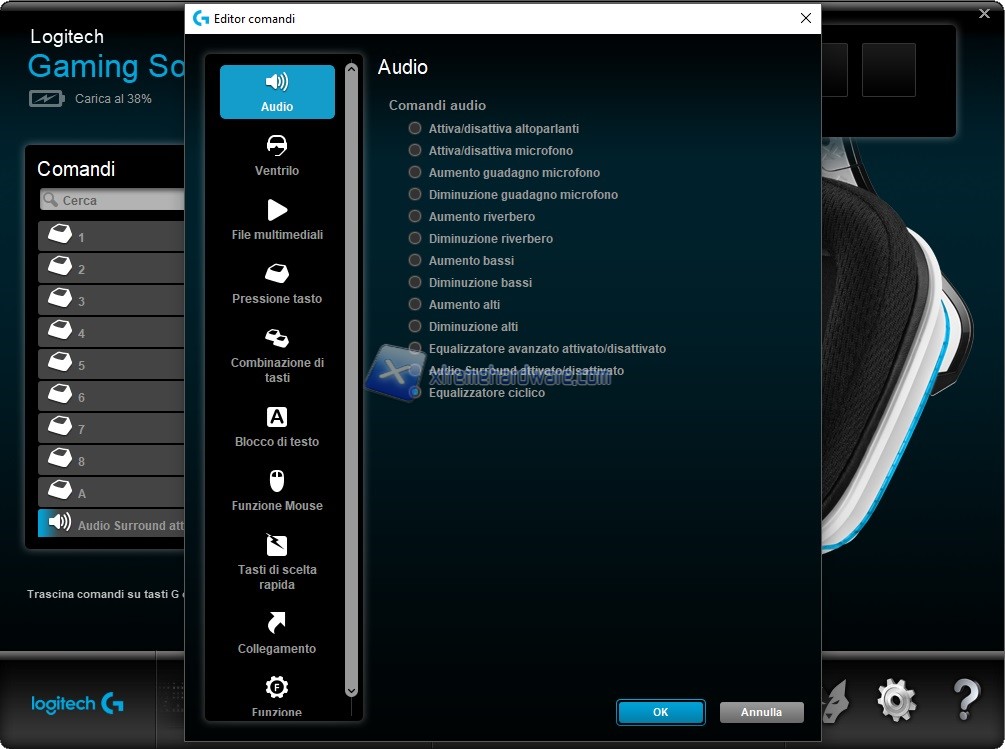Open the Ventrilo command category
Screen dimensions: 1005x749
277,156
